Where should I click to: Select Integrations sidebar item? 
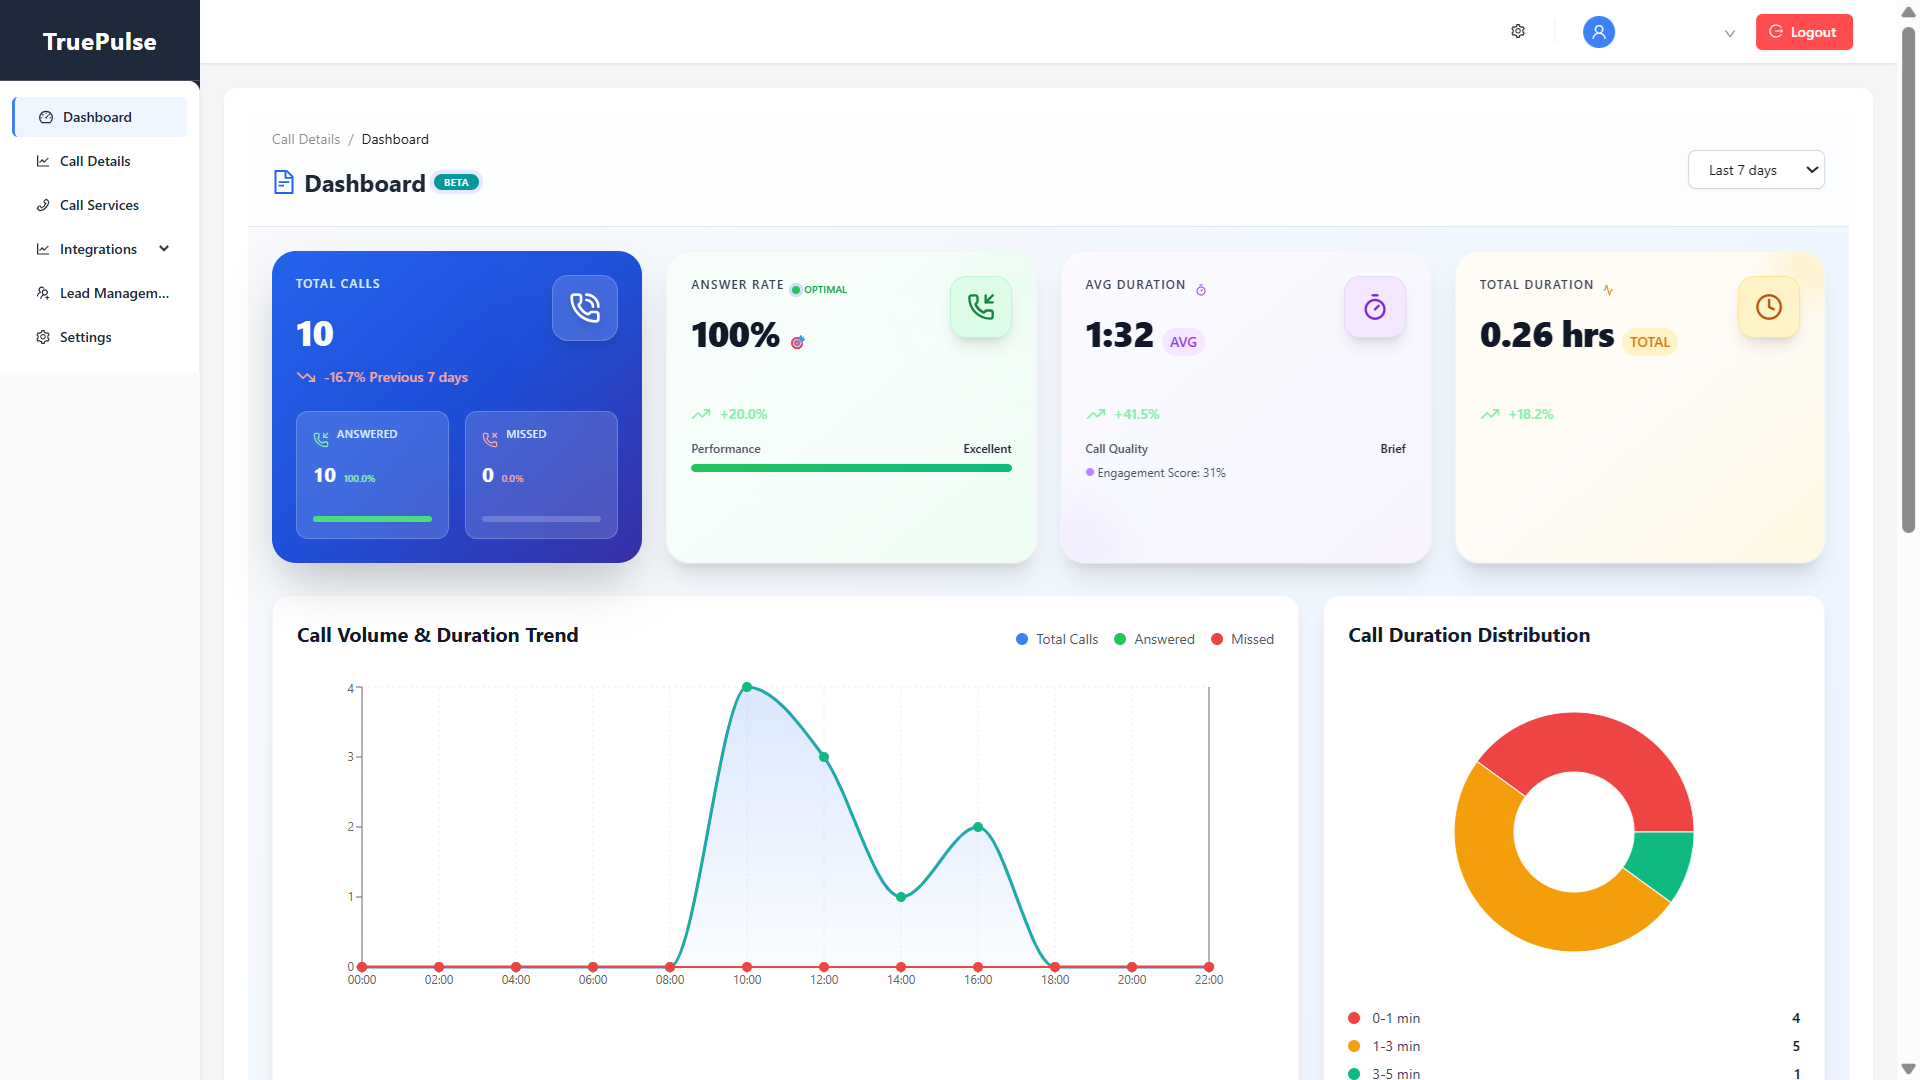pos(99,249)
